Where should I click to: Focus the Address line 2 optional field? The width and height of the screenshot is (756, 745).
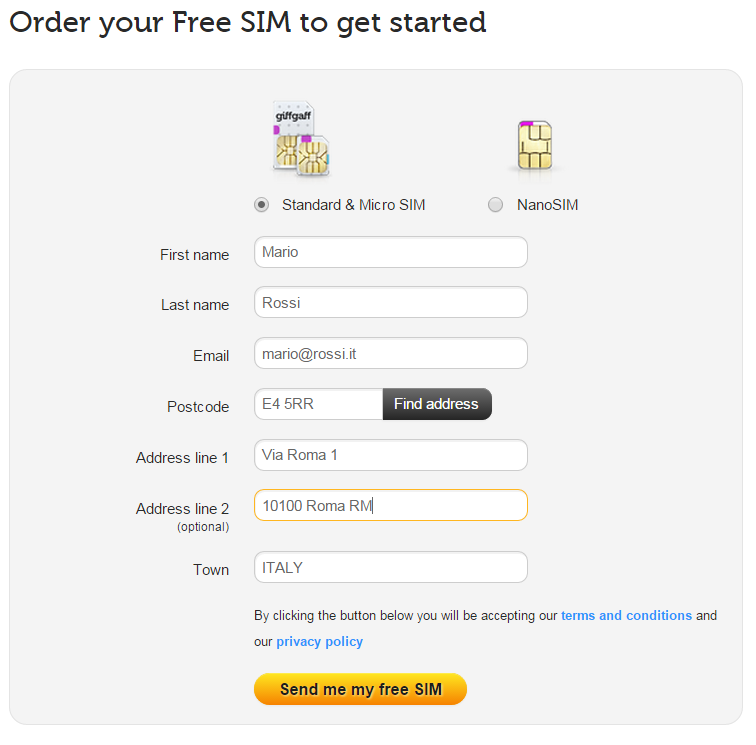[x=390, y=505]
